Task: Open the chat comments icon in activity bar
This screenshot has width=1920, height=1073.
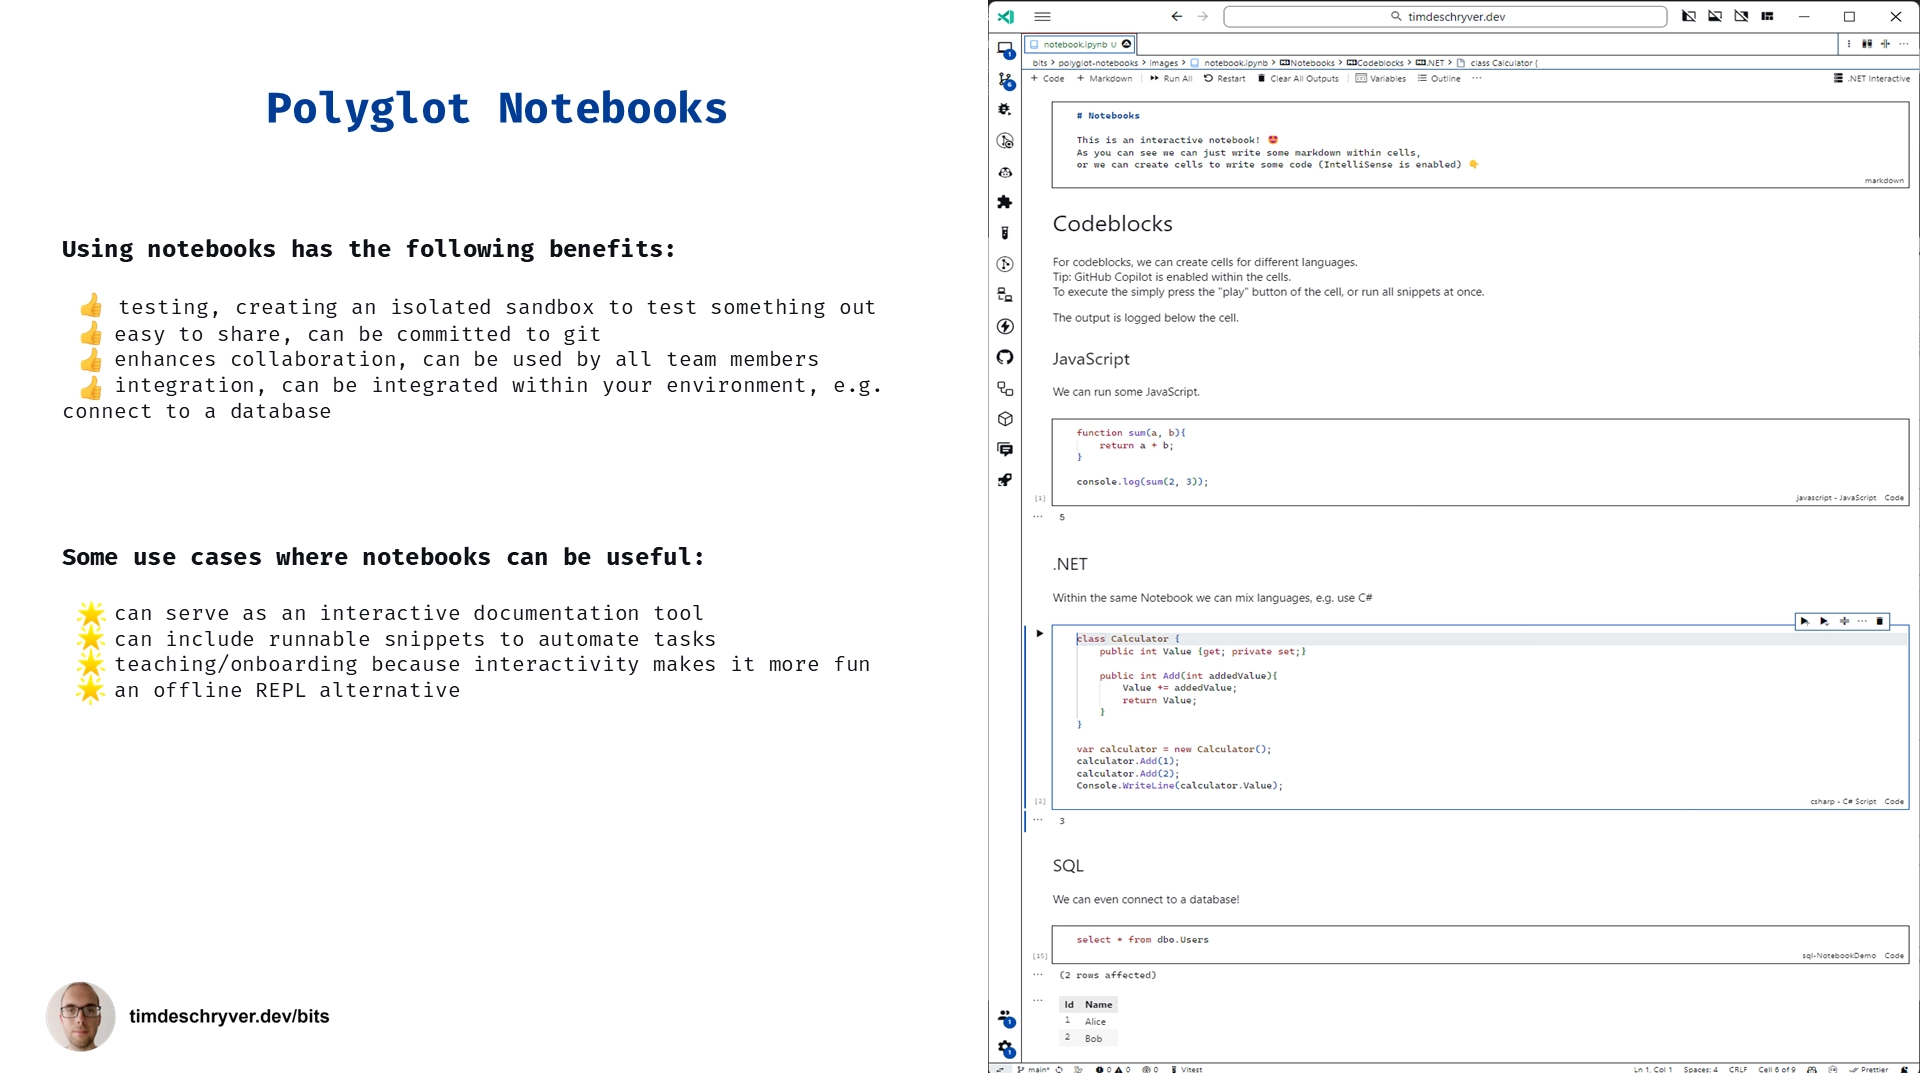Action: (x=1005, y=450)
